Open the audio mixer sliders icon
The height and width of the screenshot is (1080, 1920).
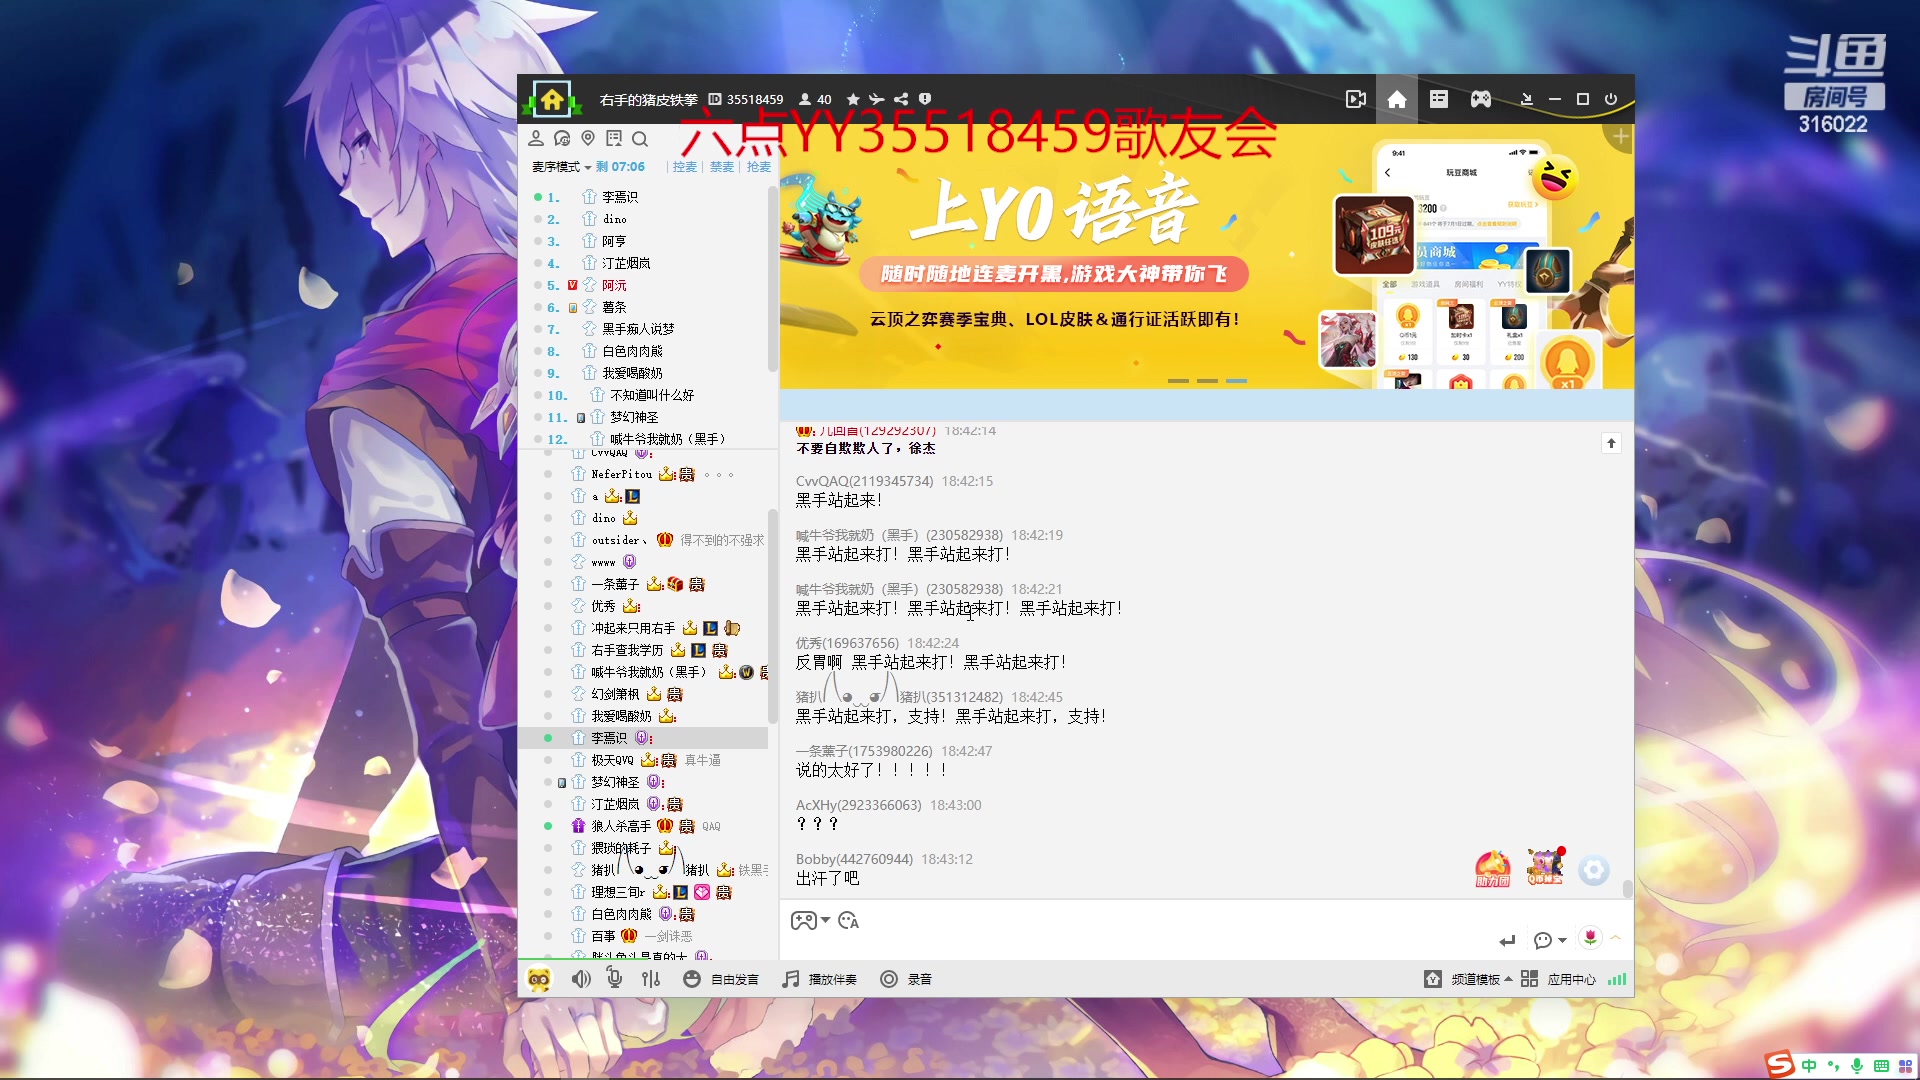(x=651, y=979)
